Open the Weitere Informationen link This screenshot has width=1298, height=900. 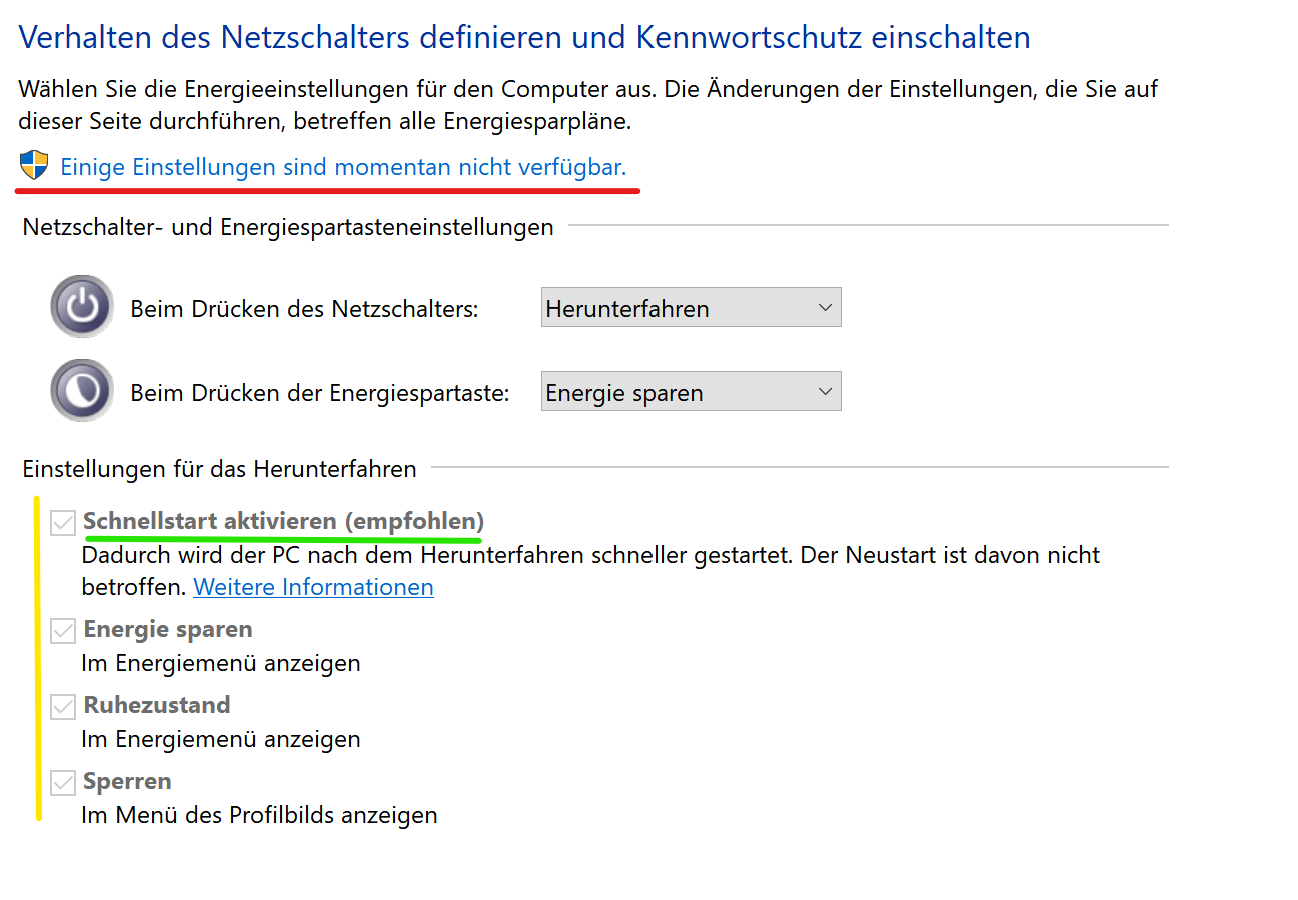click(x=313, y=587)
